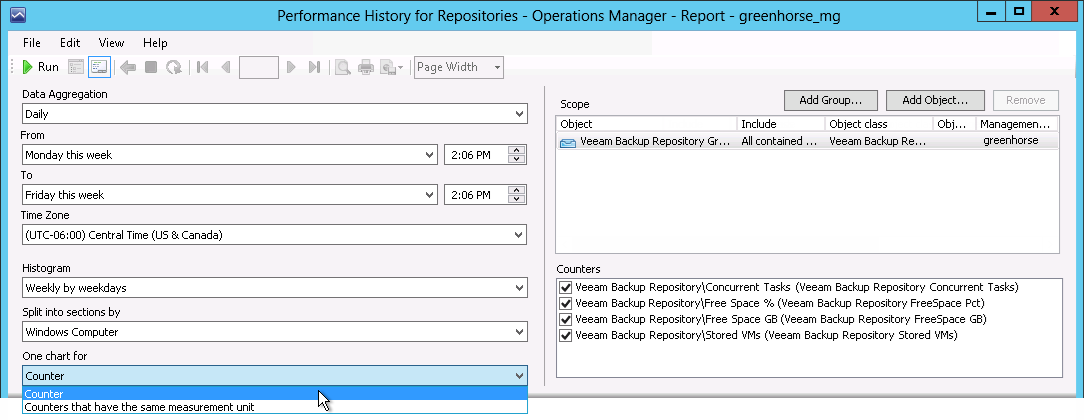Click the Print Preview magnifier icon
The image size is (1084, 420).
pos(342,67)
